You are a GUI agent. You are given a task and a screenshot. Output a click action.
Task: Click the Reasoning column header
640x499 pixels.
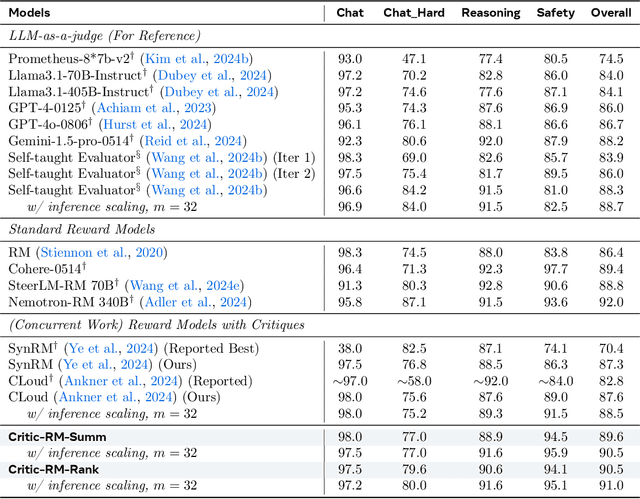click(x=490, y=13)
